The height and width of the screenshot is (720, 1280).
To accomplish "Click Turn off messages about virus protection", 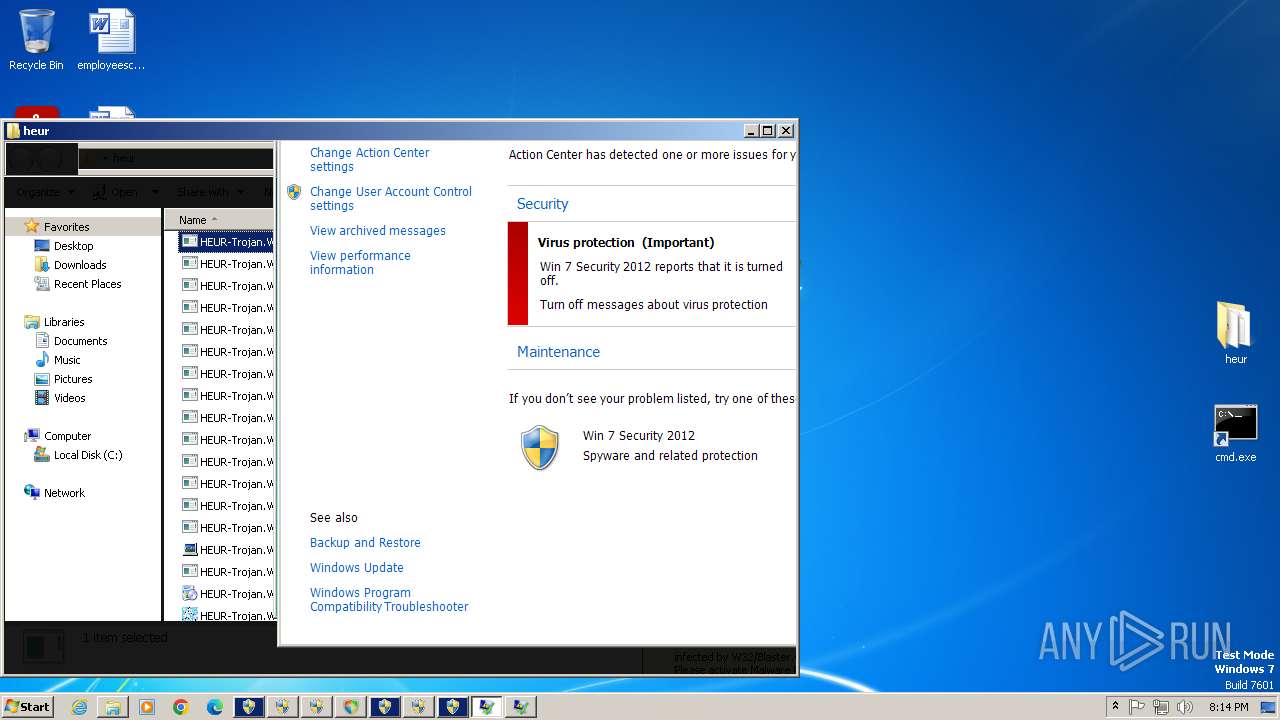I will click(x=654, y=305).
